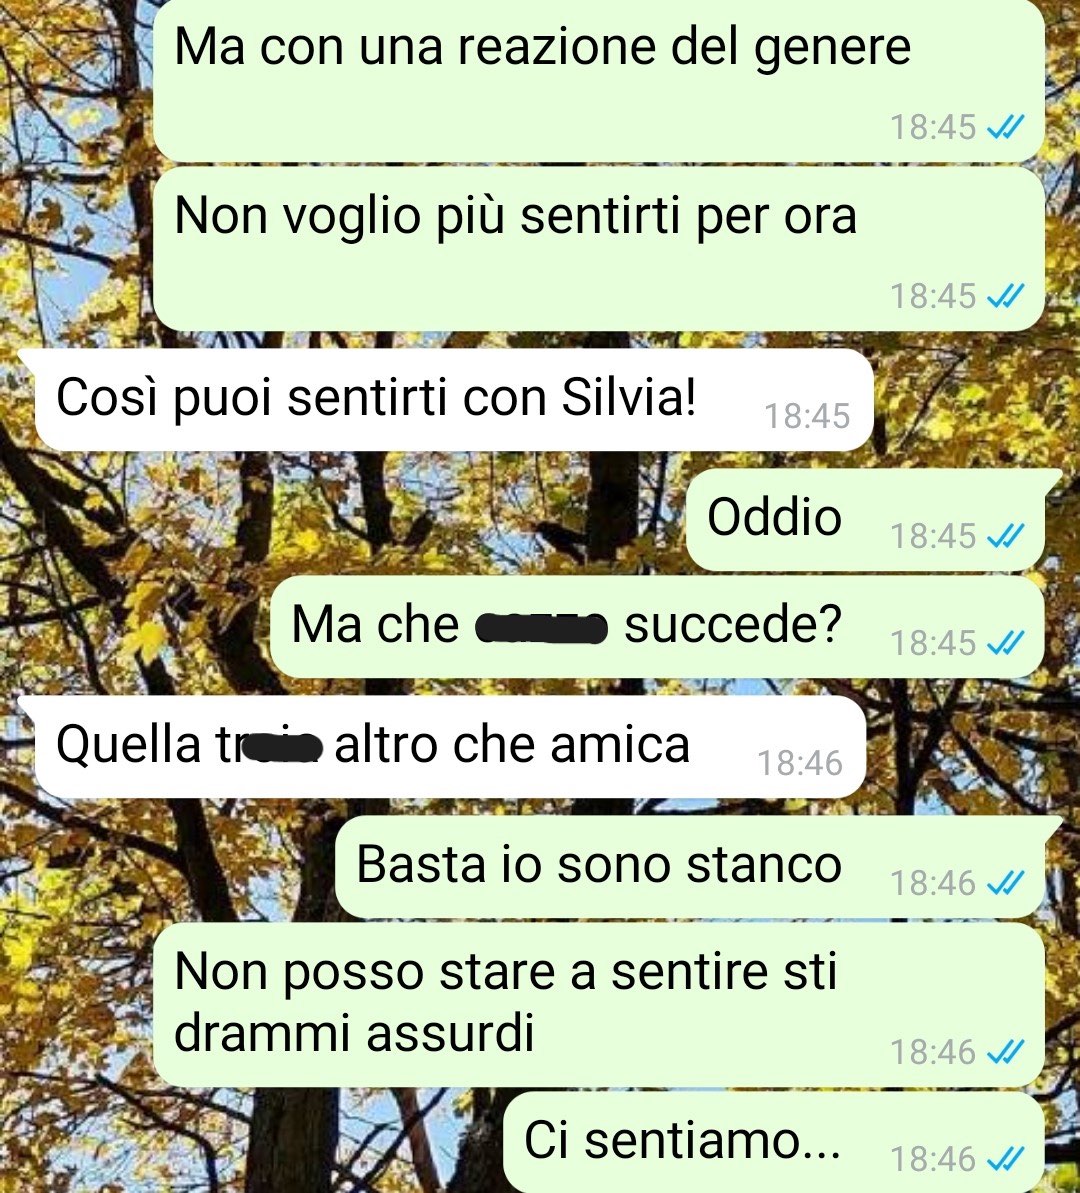Click the blacked-out word in 'succede?' message
This screenshot has width=1080, height=1193.
pyautogui.click(x=541, y=628)
